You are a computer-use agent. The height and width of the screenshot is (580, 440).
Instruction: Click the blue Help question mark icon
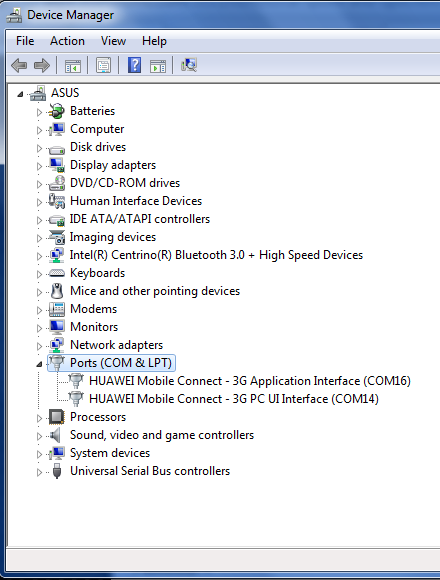tap(134, 65)
